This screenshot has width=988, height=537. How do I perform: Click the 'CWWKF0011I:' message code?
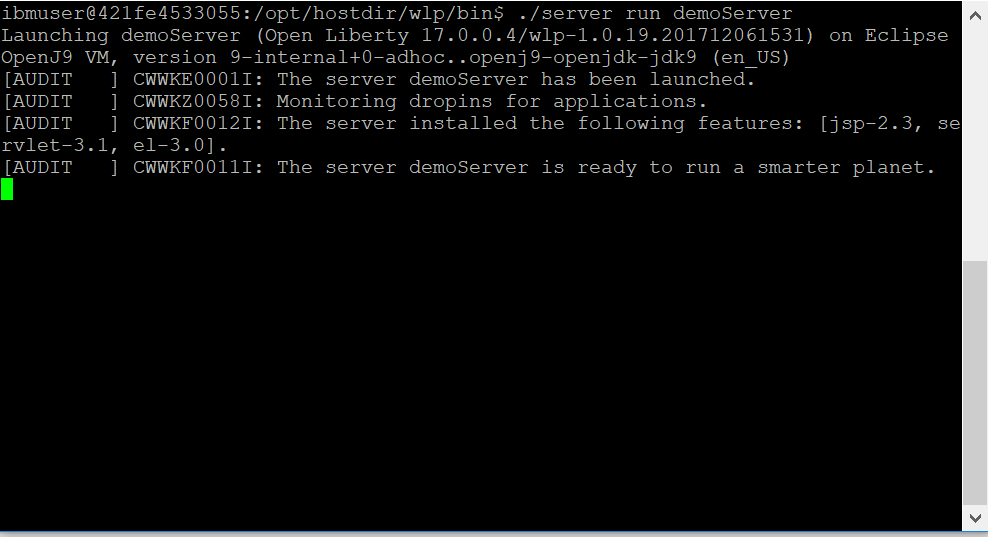click(x=198, y=168)
